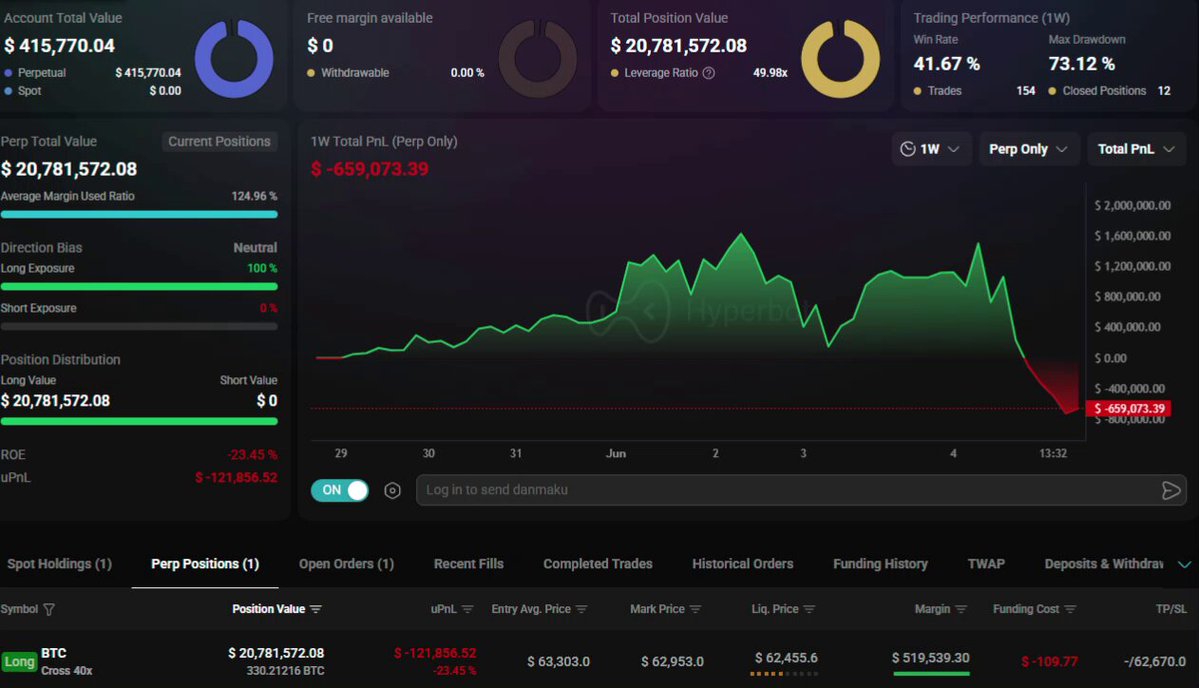Screen dimensions: 1199x688
Task: Open Deposits & Withdrawals tab
Action: point(1104,564)
